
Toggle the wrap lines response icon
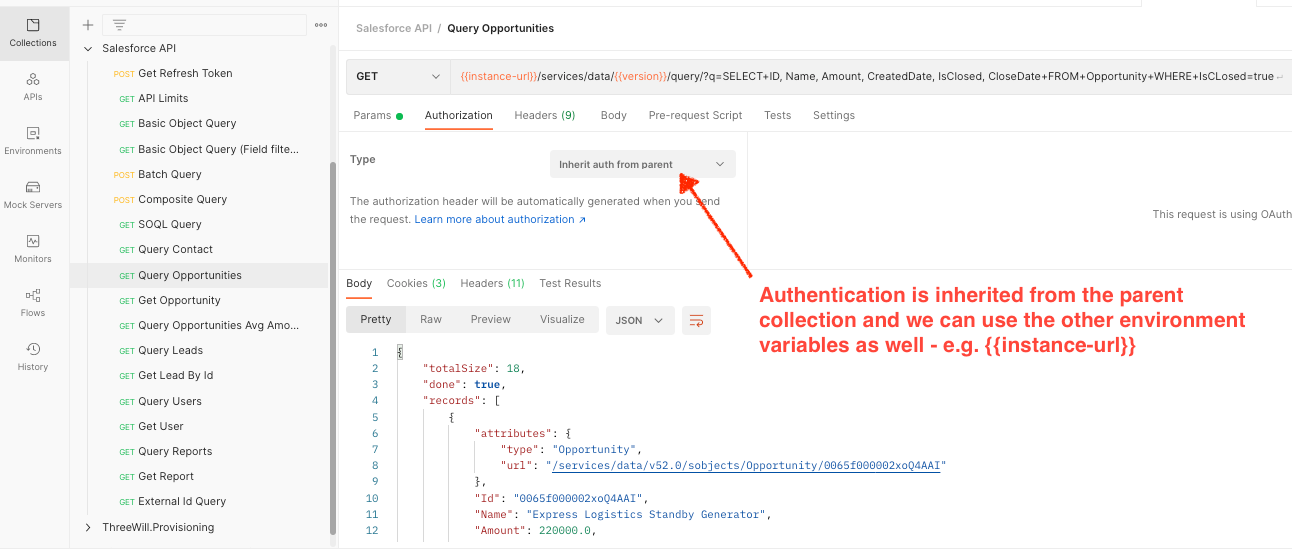[x=696, y=320]
